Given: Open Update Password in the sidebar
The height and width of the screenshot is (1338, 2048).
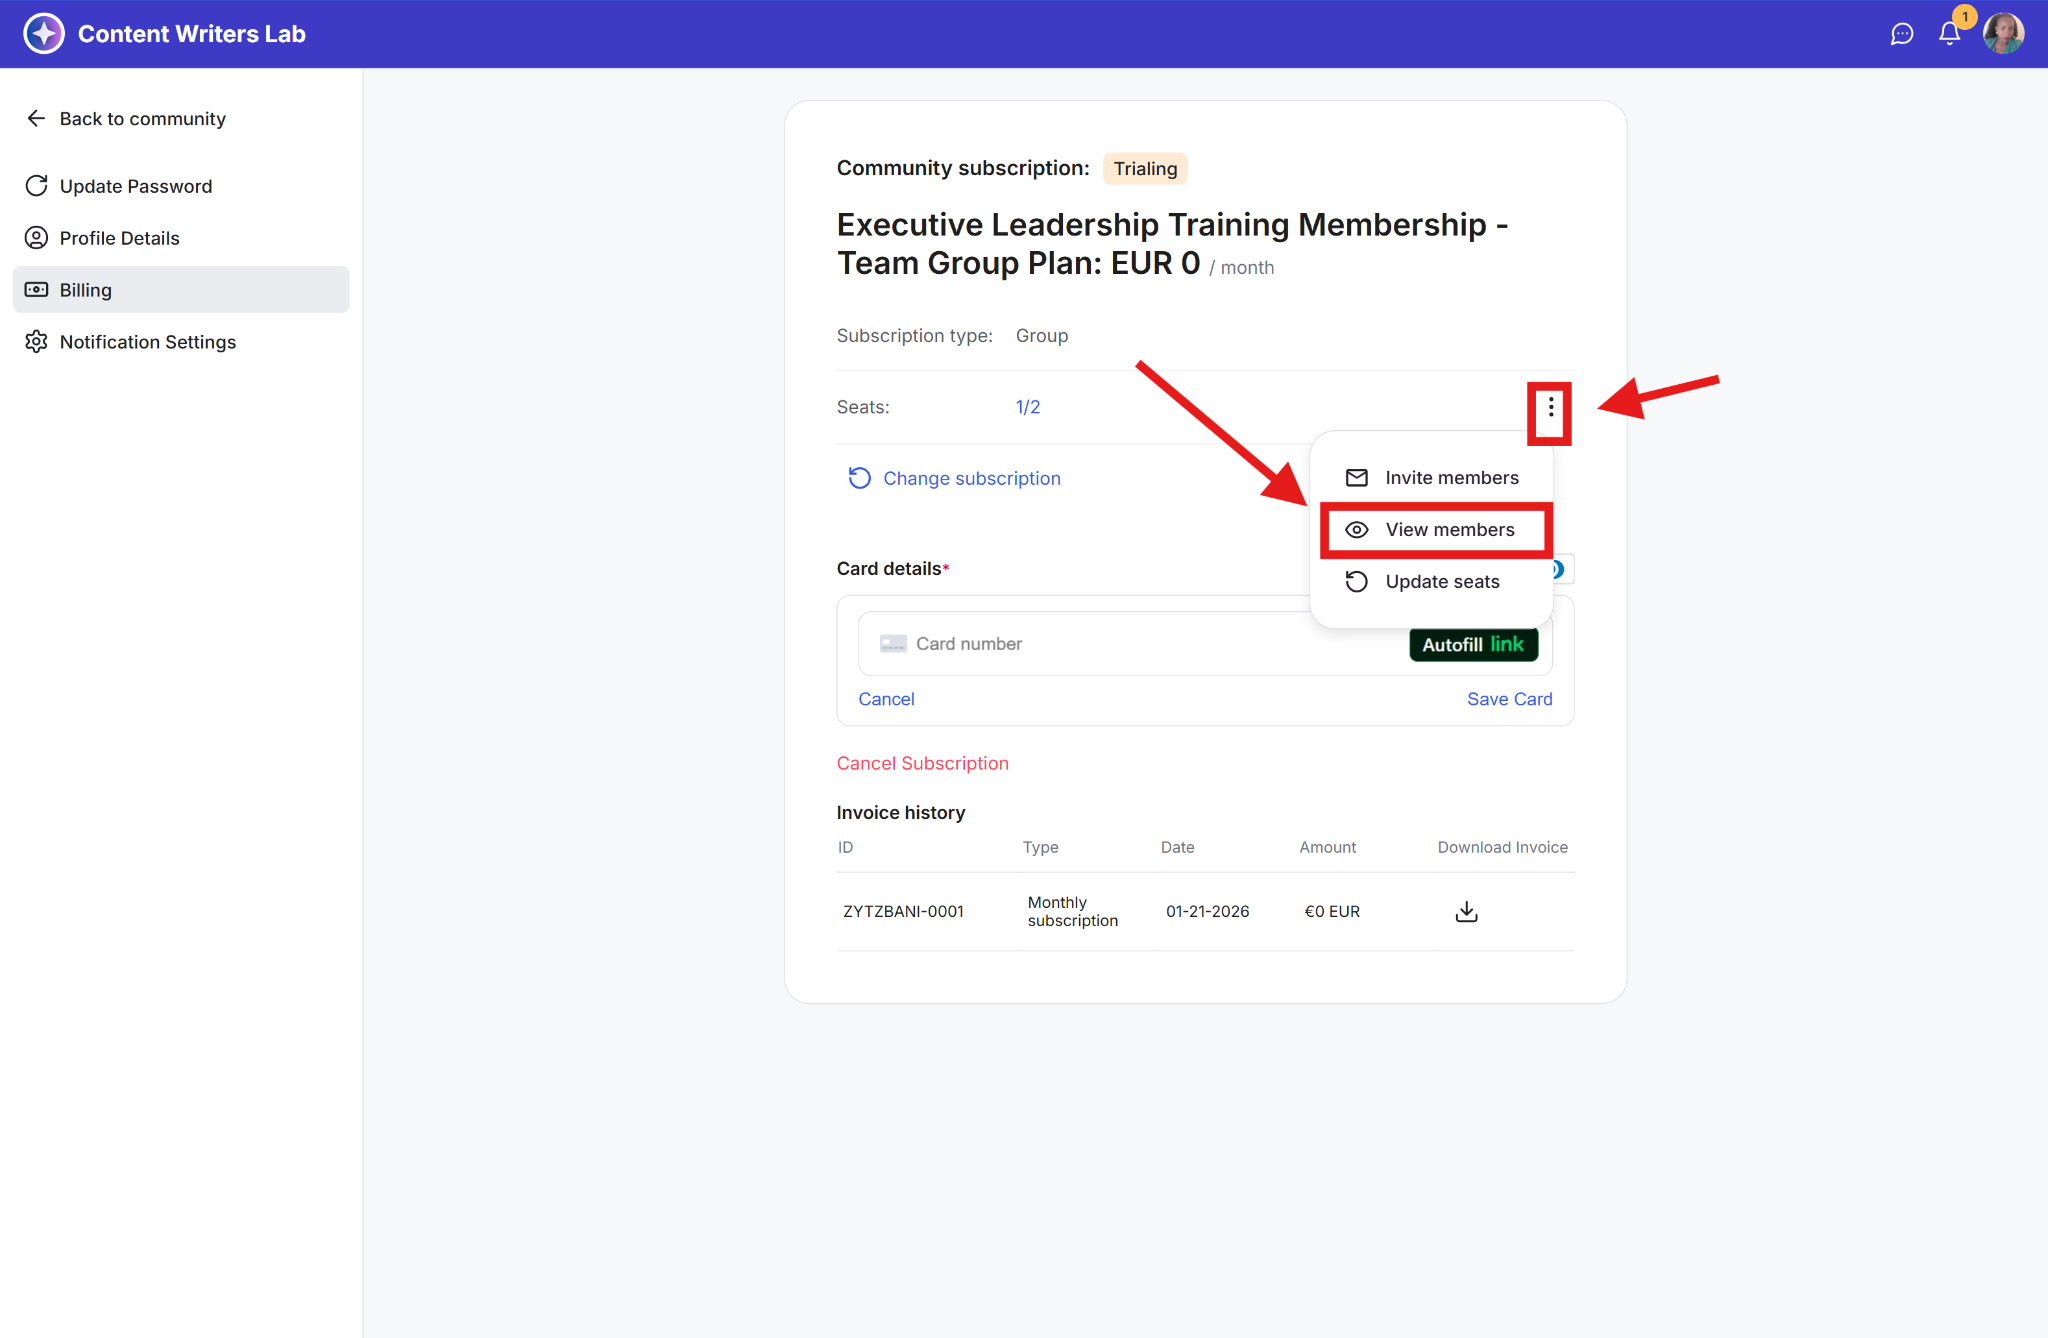Looking at the screenshot, I should 135,186.
